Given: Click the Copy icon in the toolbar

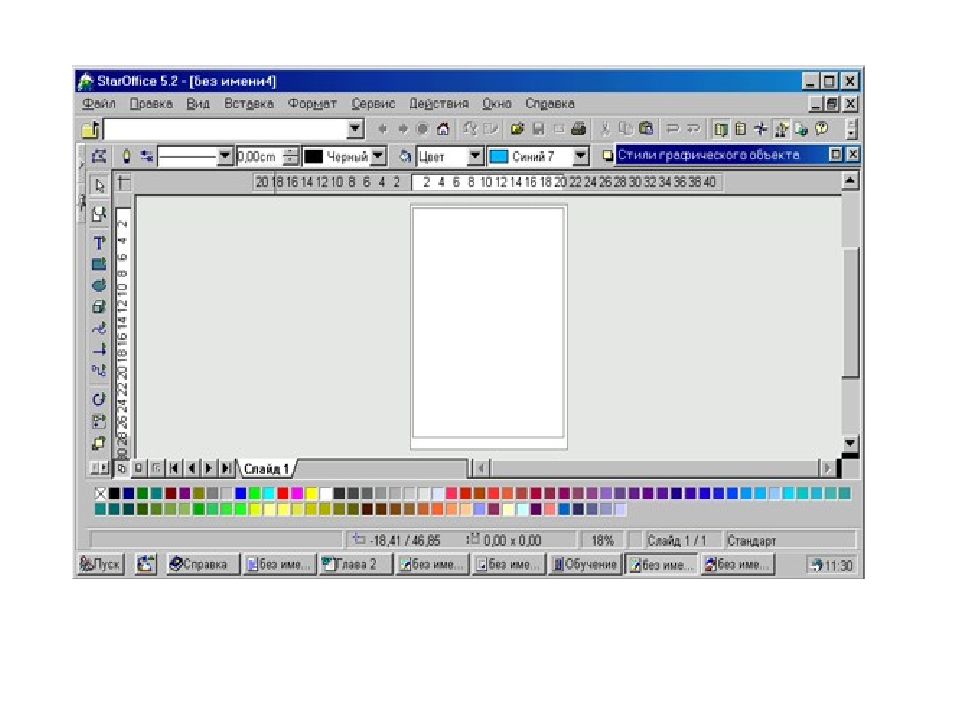Looking at the screenshot, I should pos(625,129).
